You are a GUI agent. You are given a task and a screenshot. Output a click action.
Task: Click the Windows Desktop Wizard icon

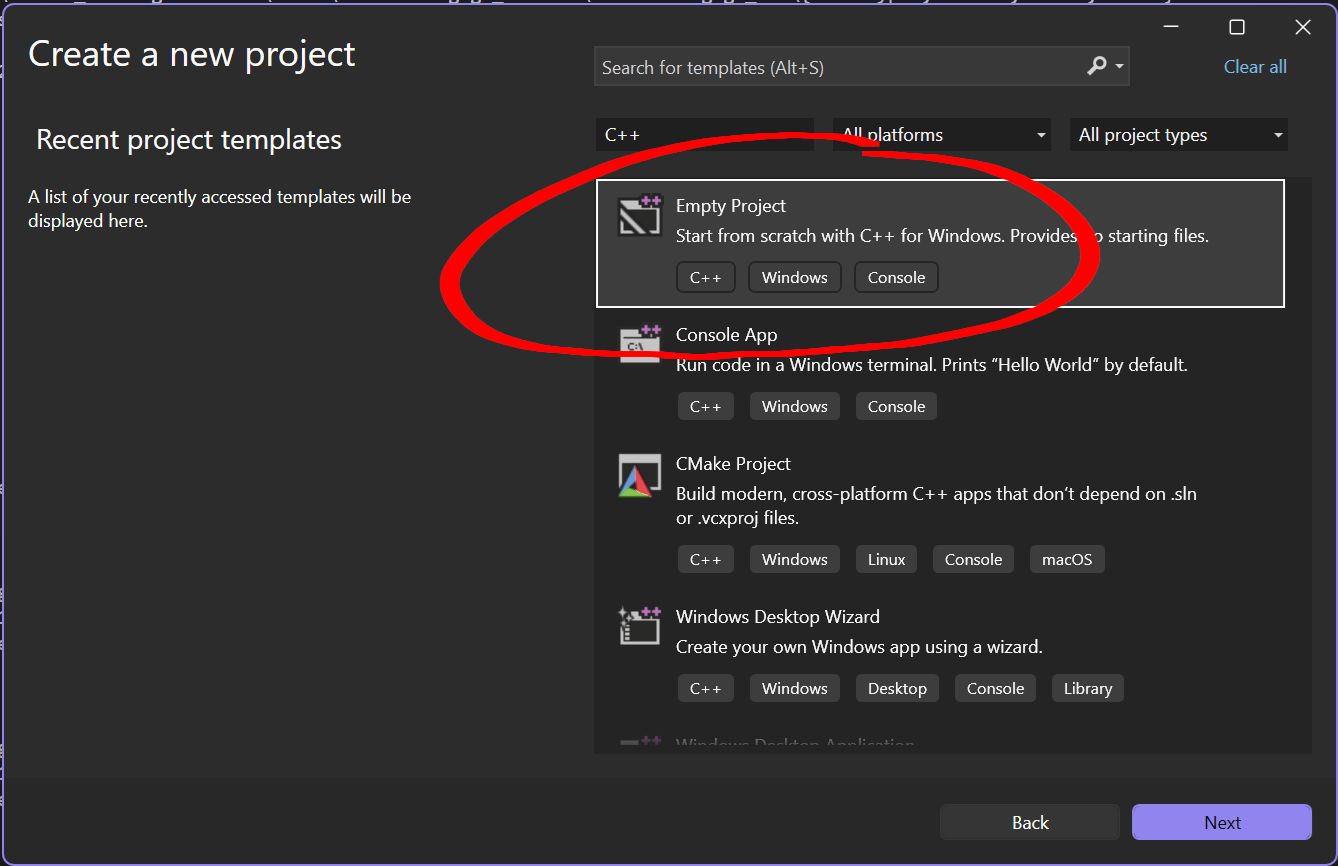pyautogui.click(x=640, y=626)
